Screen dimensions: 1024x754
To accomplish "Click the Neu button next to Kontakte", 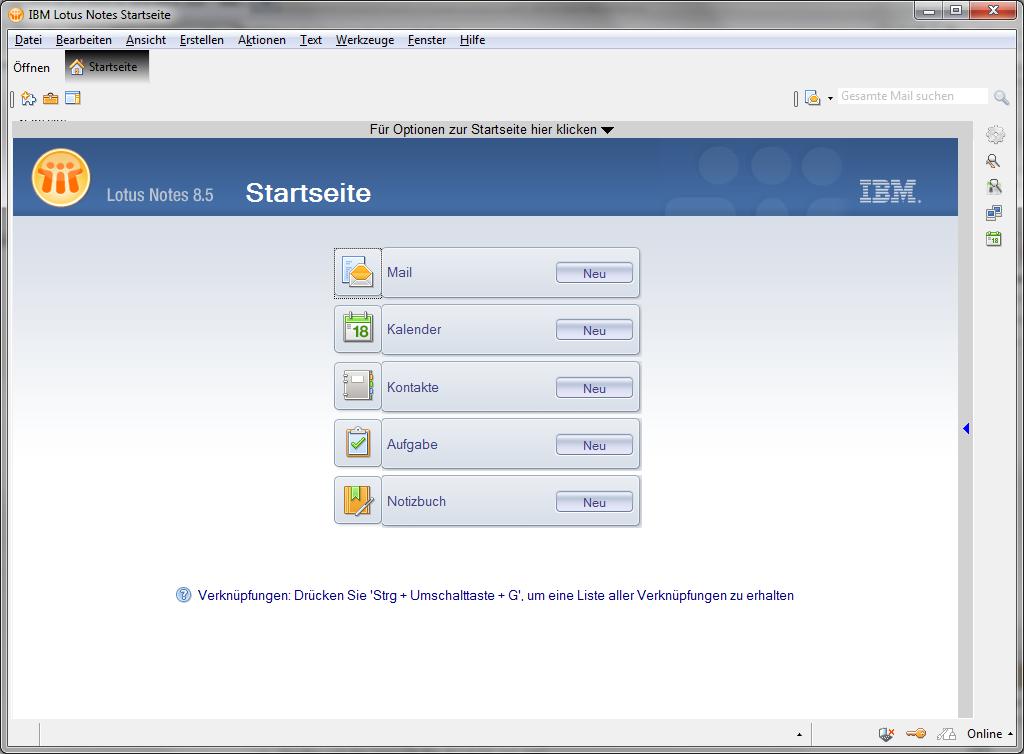I will pyautogui.click(x=594, y=388).
